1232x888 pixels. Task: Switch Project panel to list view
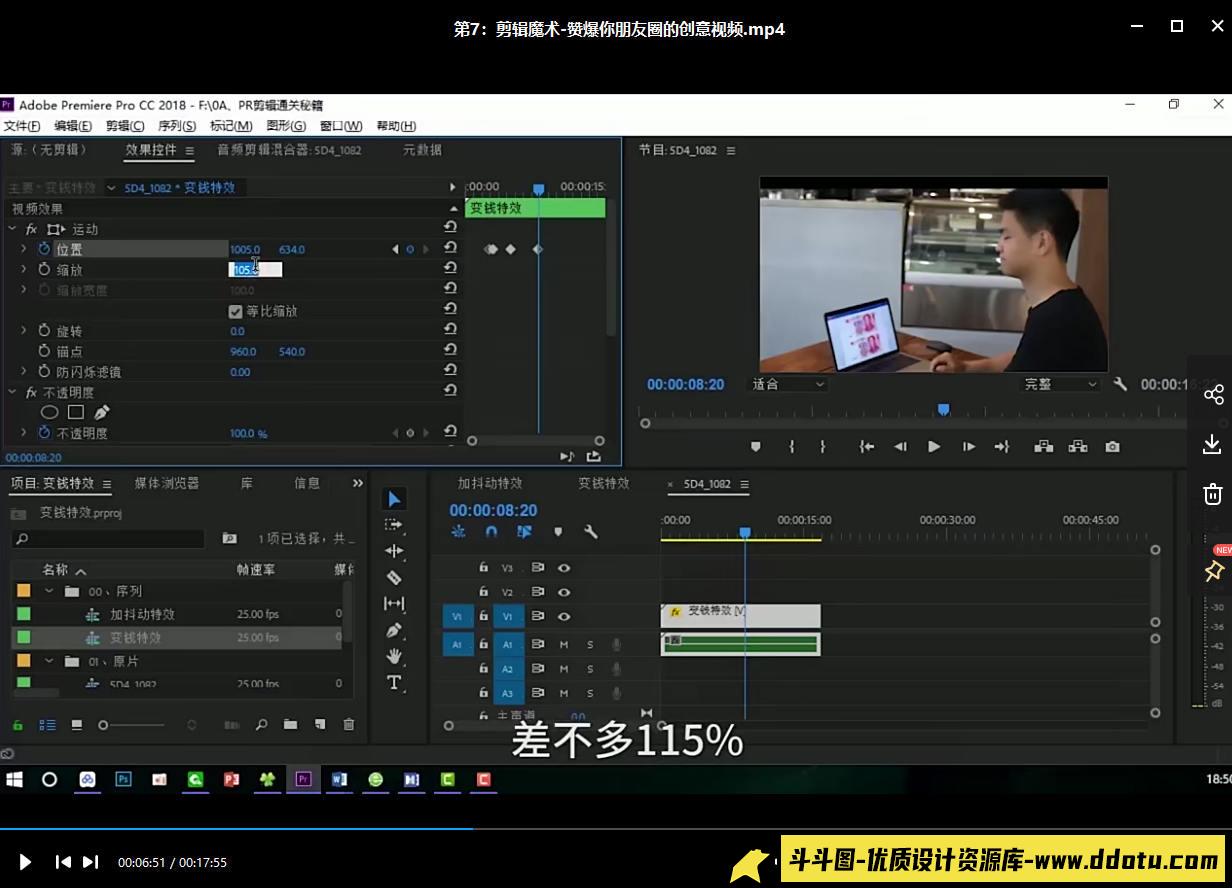[47, 725]
